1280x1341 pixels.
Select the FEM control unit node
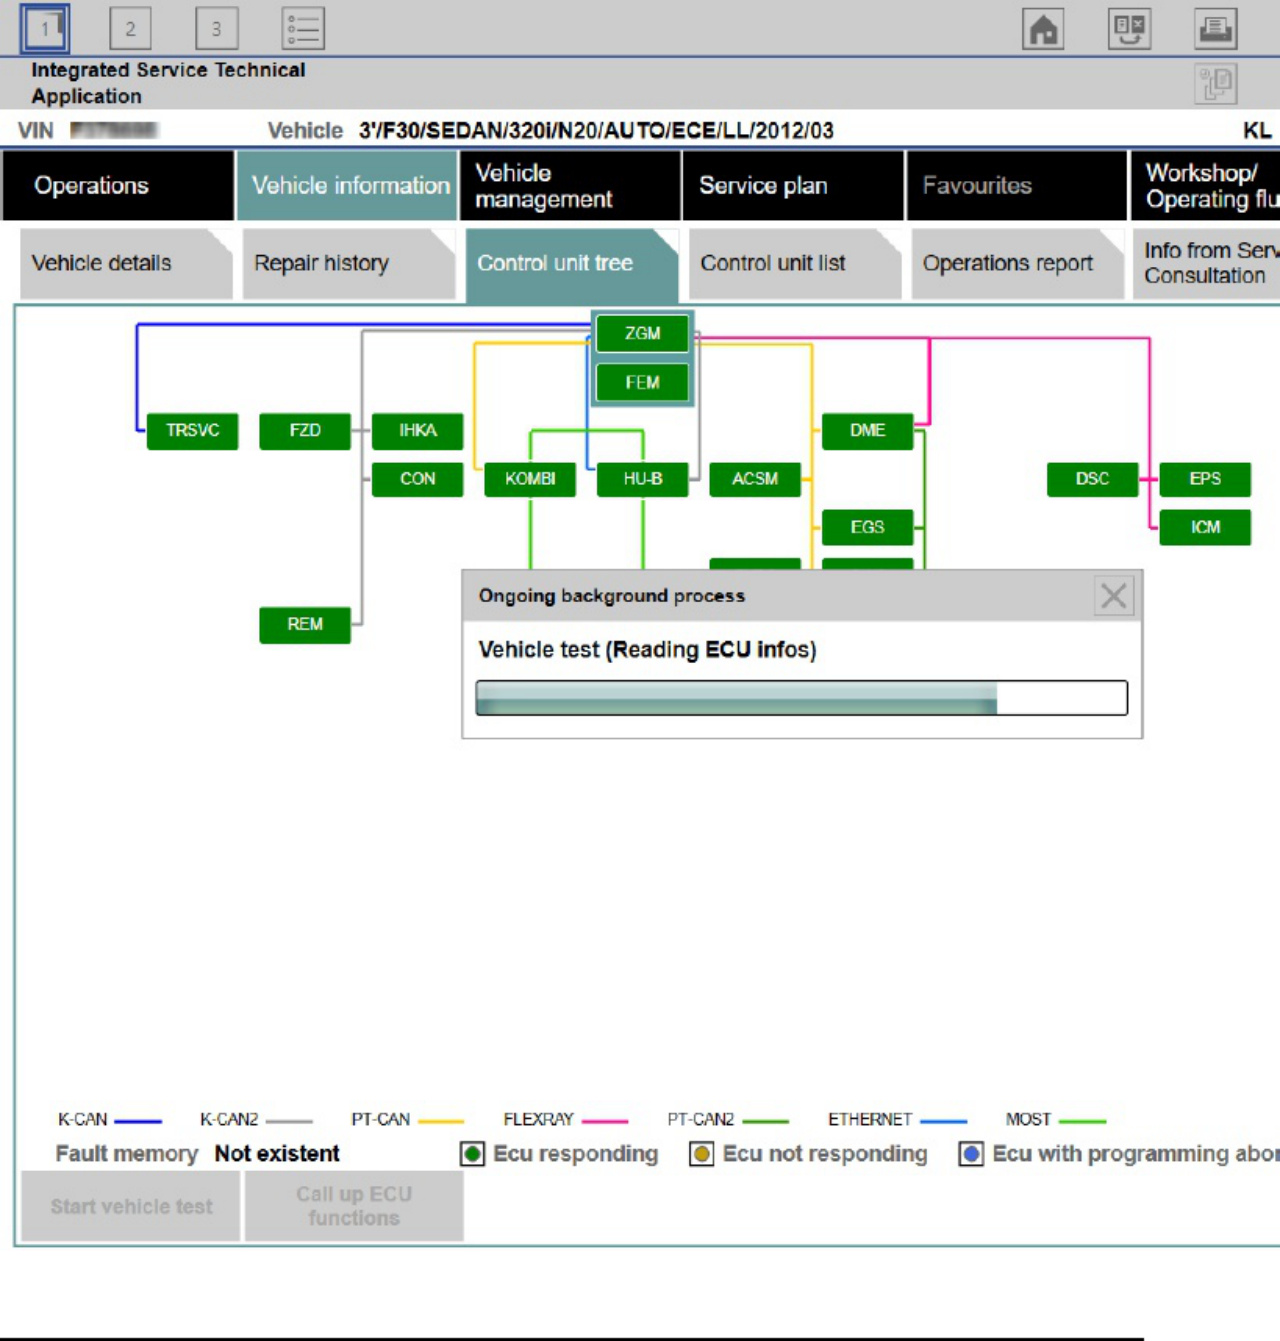pos(643,382)
